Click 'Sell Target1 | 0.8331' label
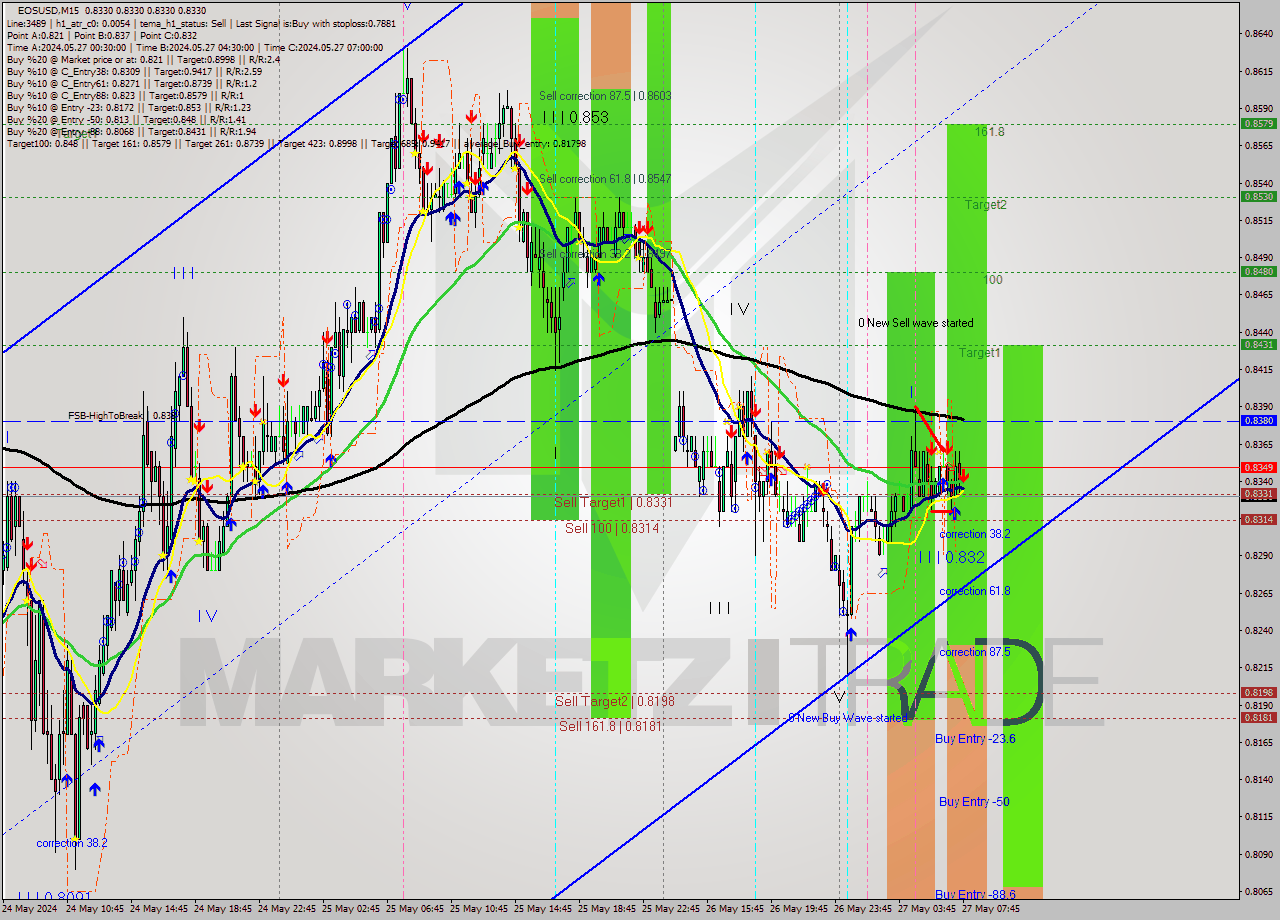 [614, 503]
